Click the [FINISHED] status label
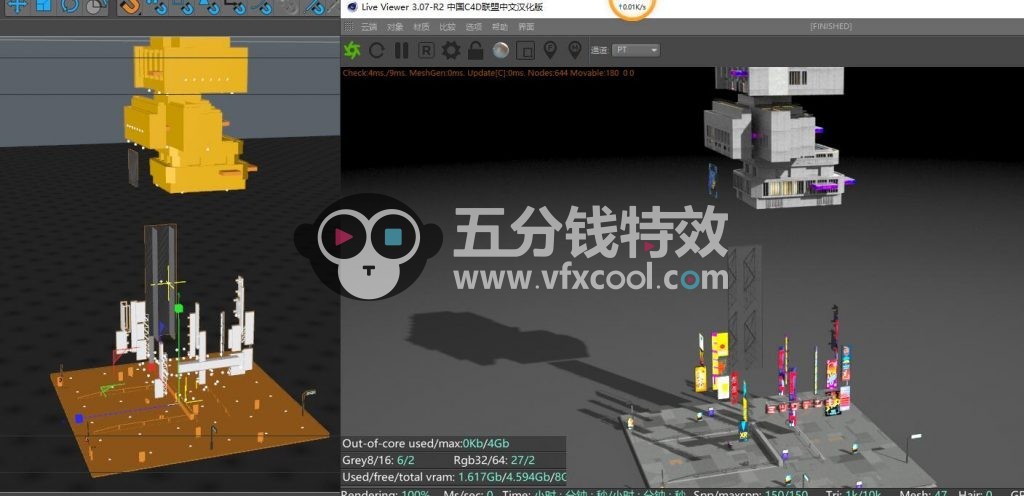The height and width of the screenshot is (496, 1024). 831,26
